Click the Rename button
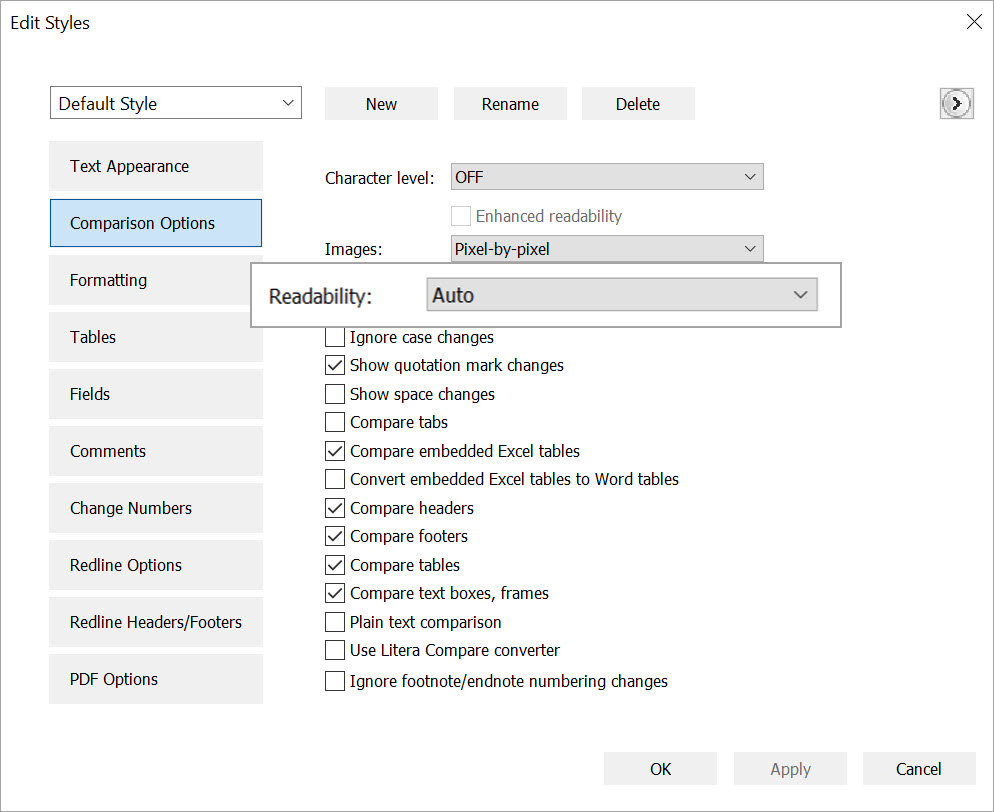Image resolution: width=994 pixels, height=812 pixels. click(510, 104)
